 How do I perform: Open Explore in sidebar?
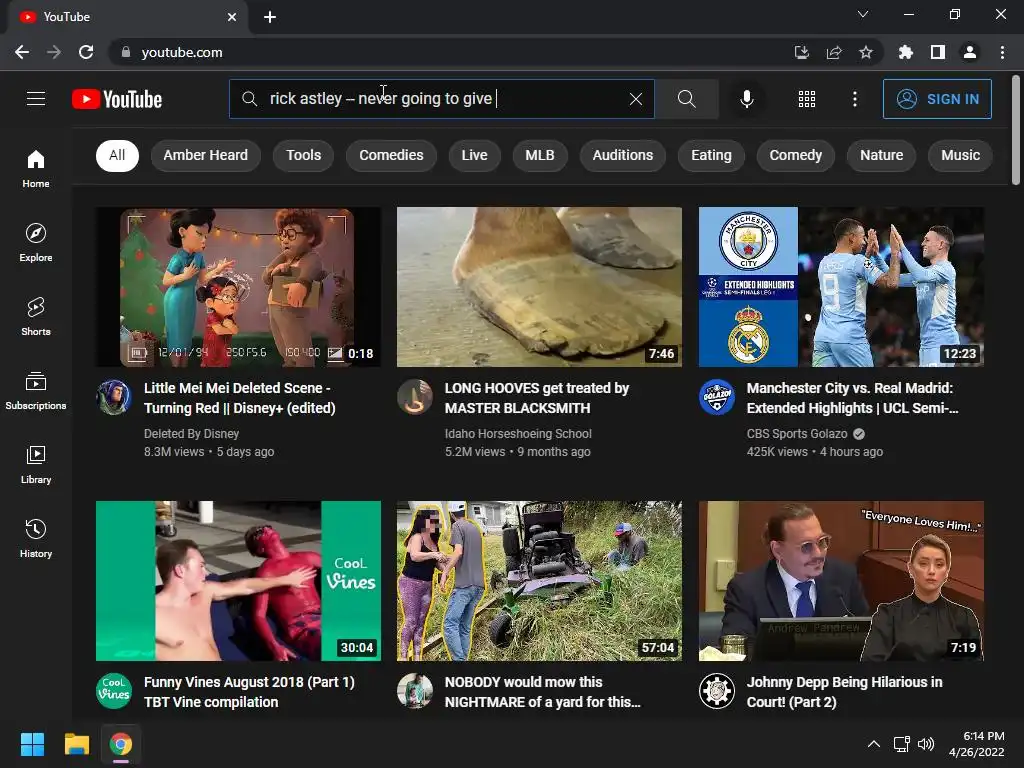click(x=36, y=242)
